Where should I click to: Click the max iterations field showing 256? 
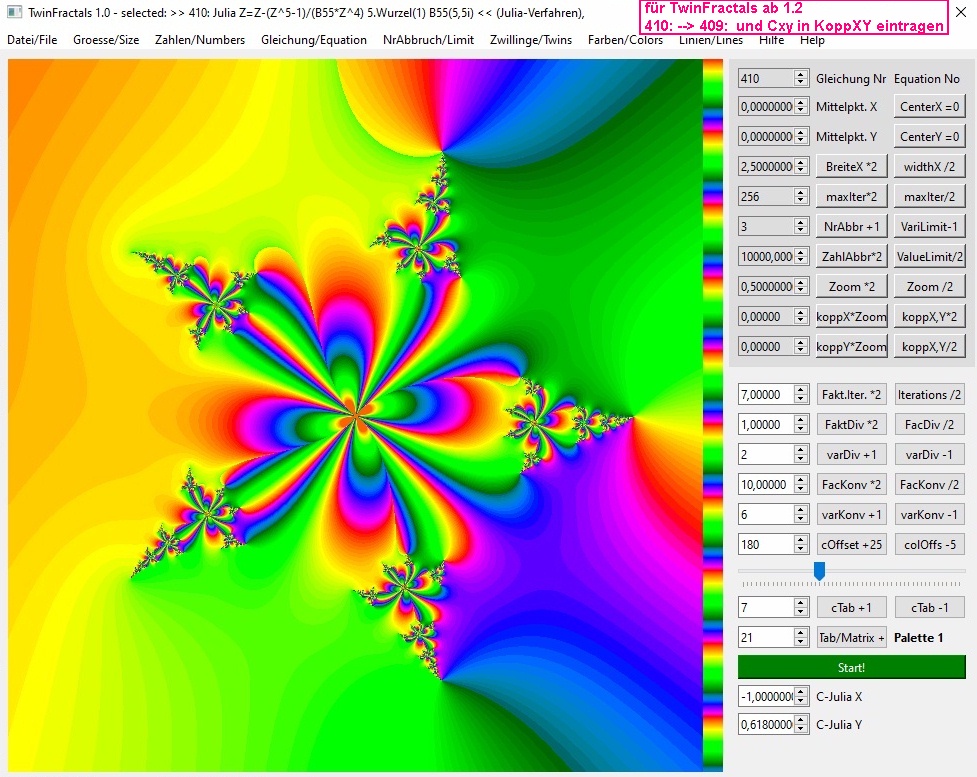tap(766, 196)
